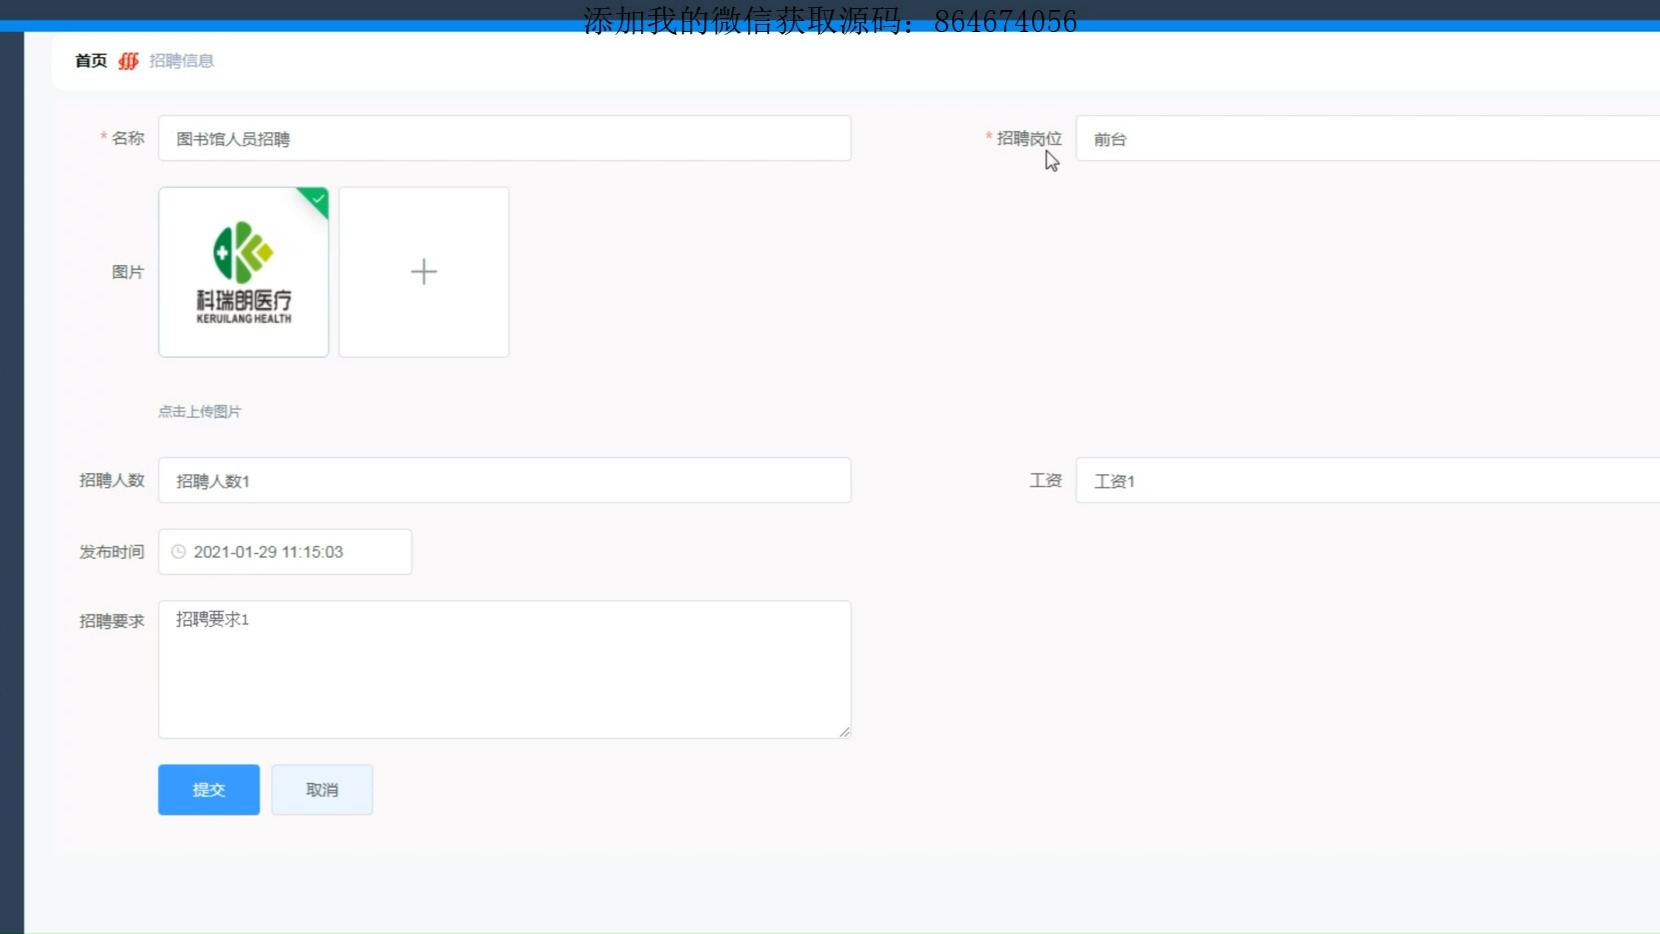Edit the 名称 field reading 图书馆人员招聘
Viewport: 1660px width, 934px height.
pos(505,139)
